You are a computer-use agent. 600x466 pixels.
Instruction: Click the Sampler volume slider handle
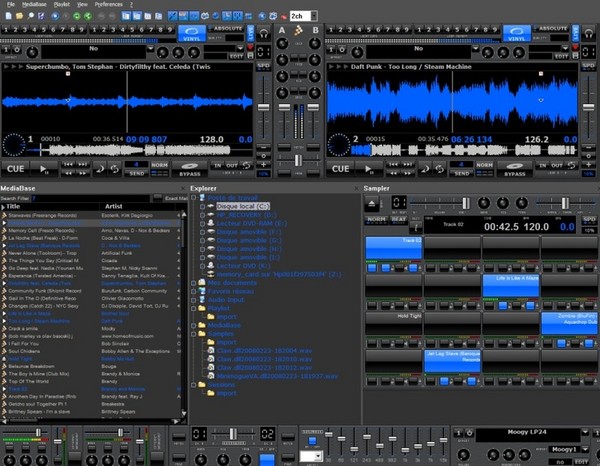(466, 203)
